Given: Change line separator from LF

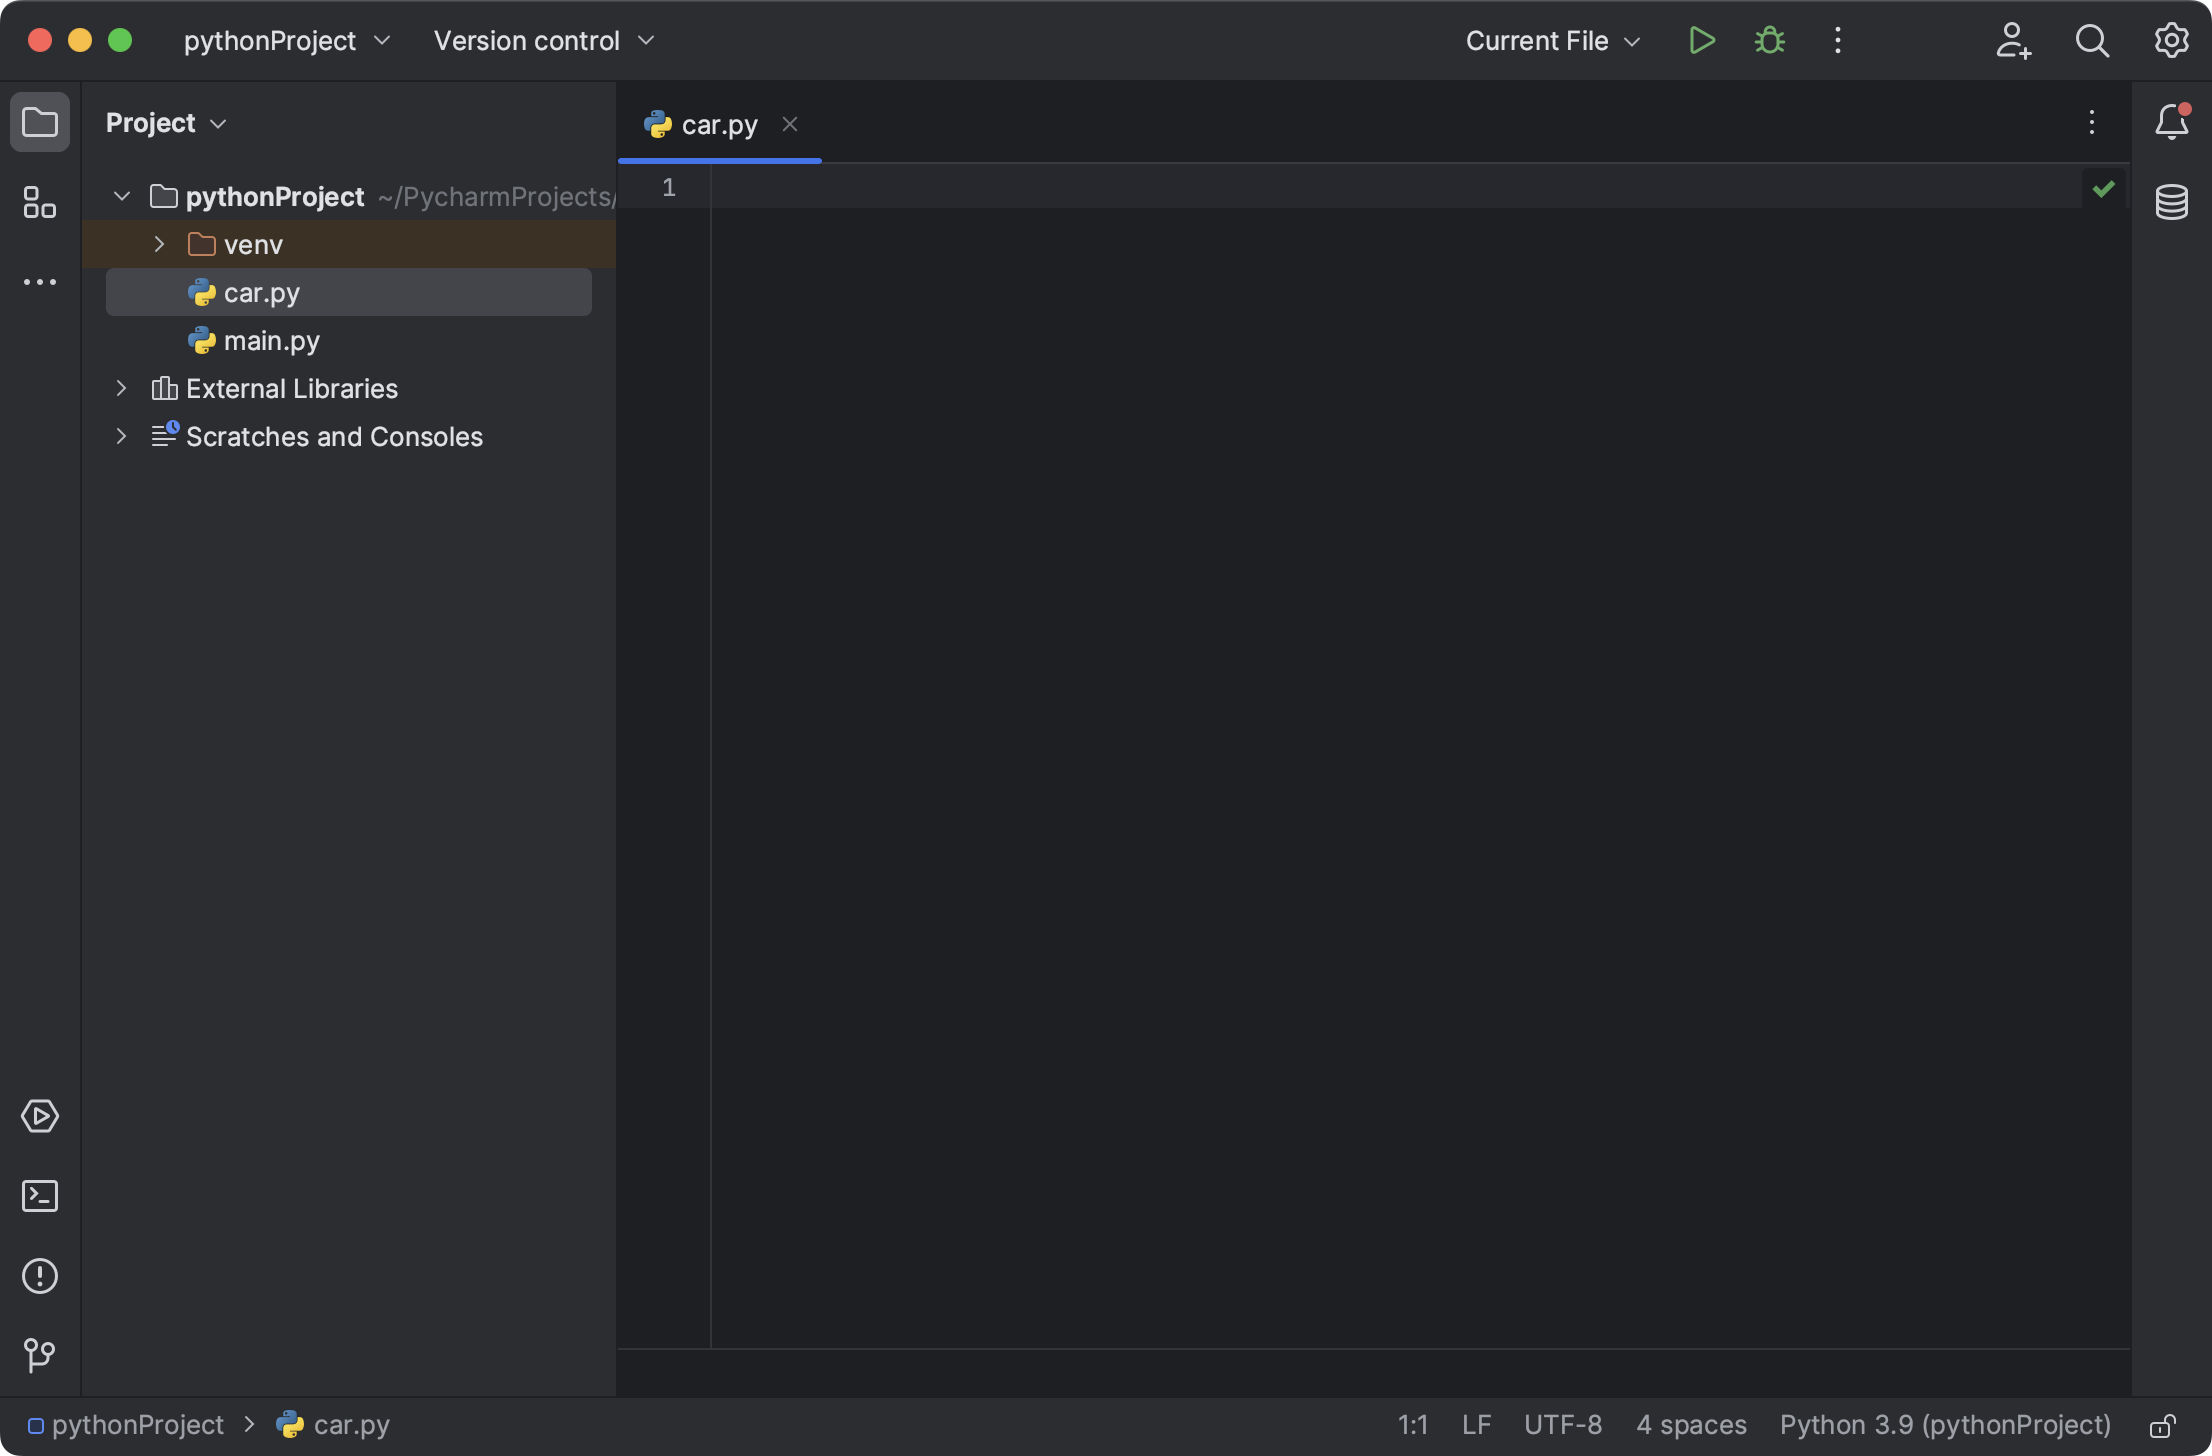Looking at the screenshot, I should click(x=1476, y=1424).
